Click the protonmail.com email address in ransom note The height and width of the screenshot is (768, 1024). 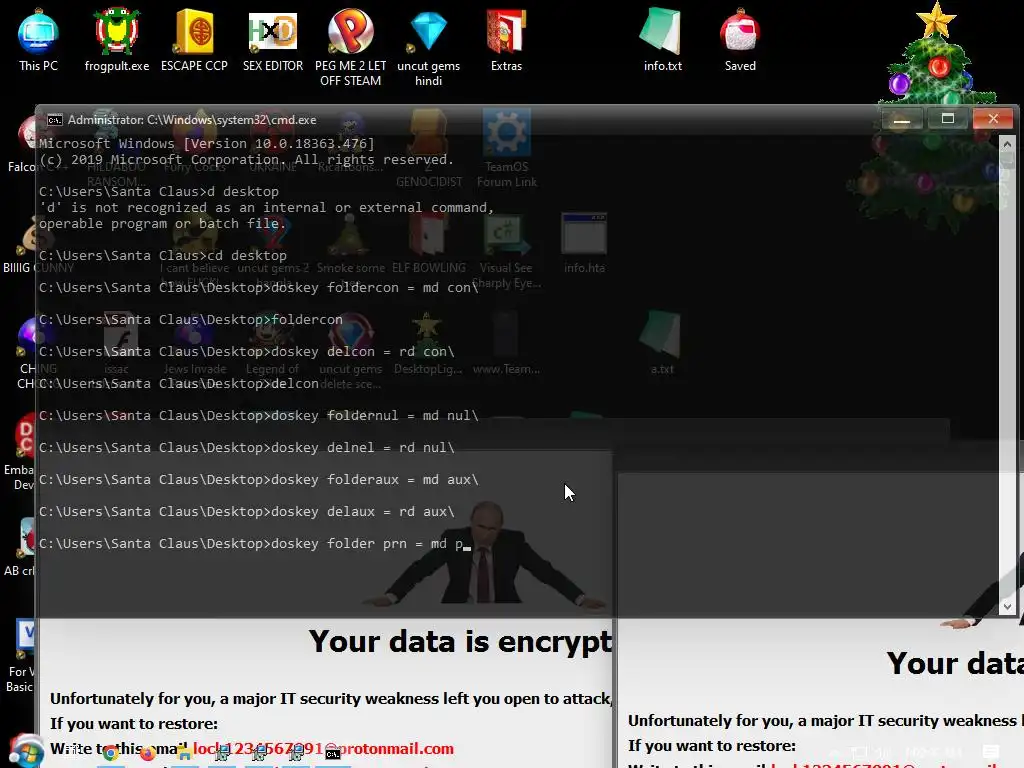coord(323,748)
